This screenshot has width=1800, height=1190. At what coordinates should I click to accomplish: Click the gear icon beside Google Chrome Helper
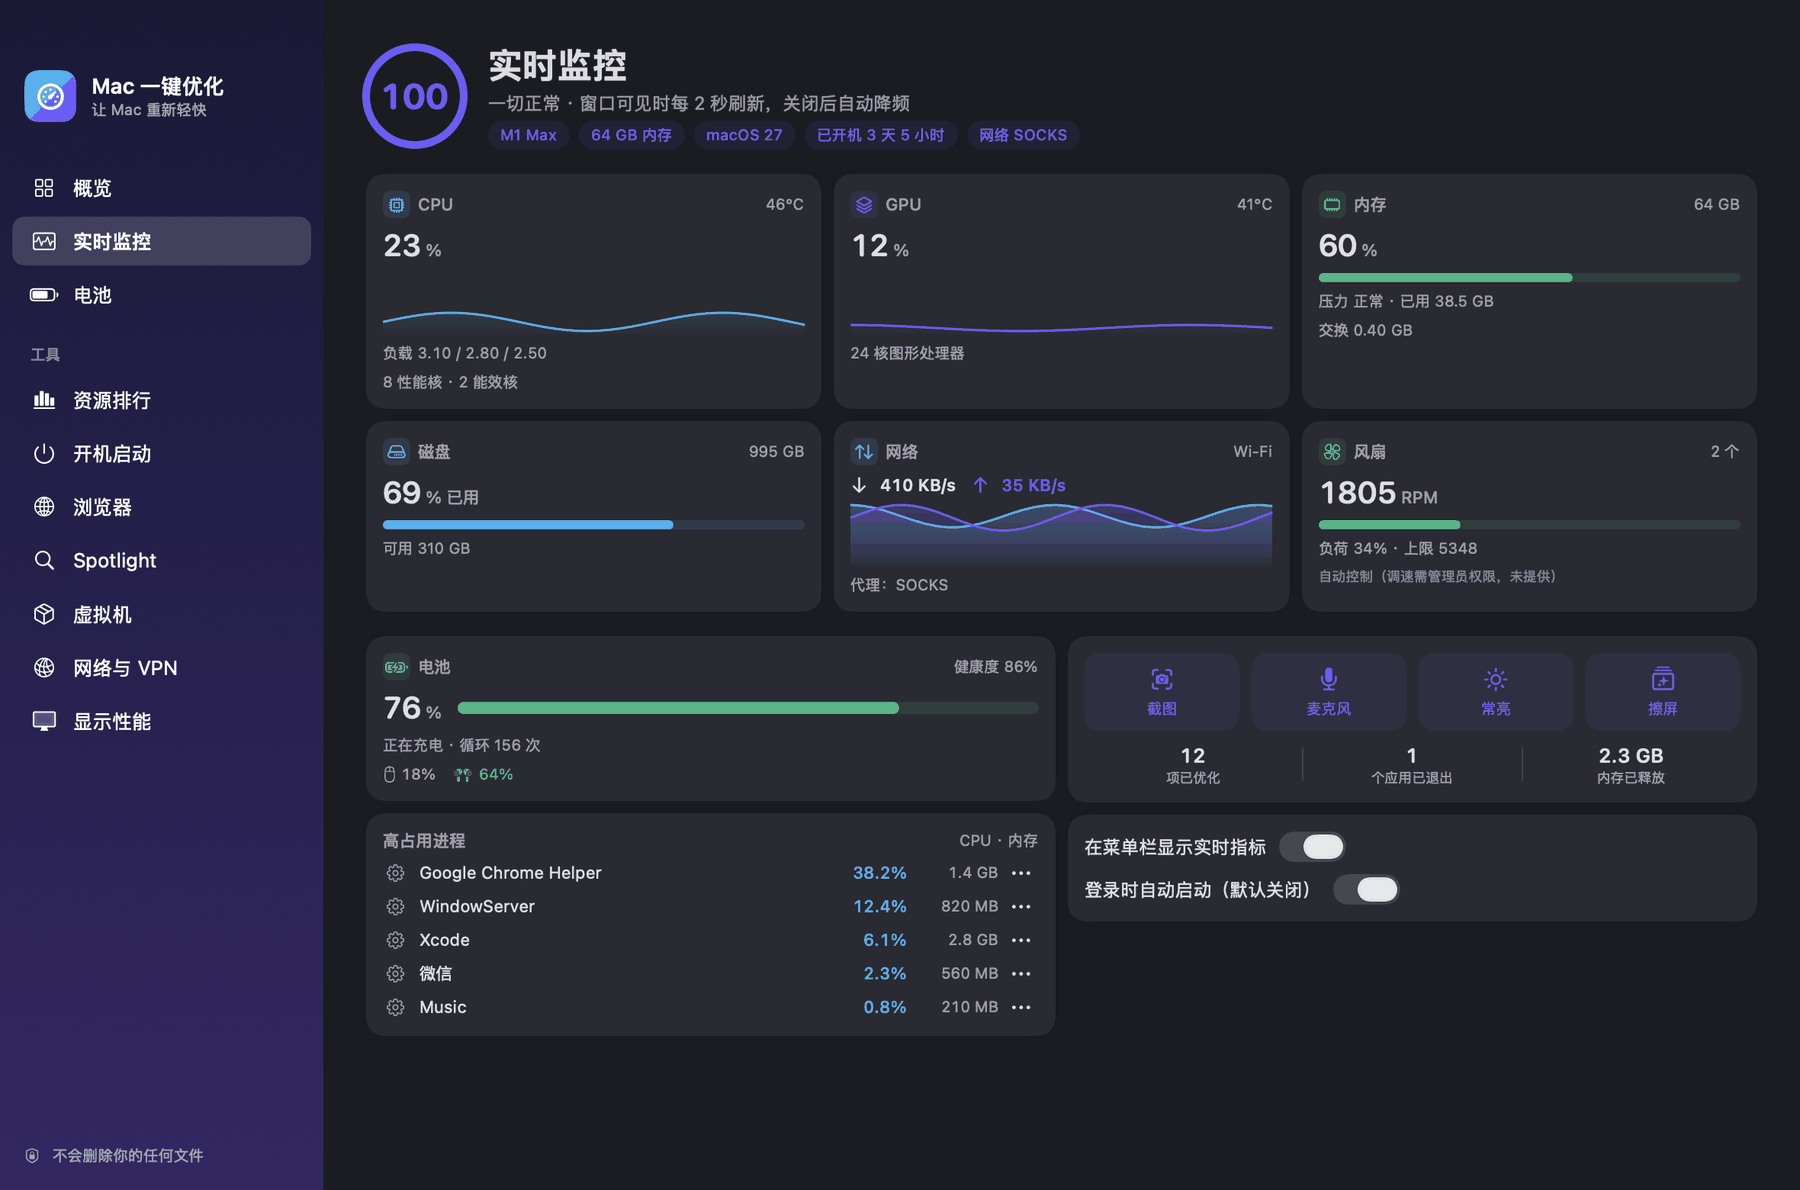pos(395,873)
